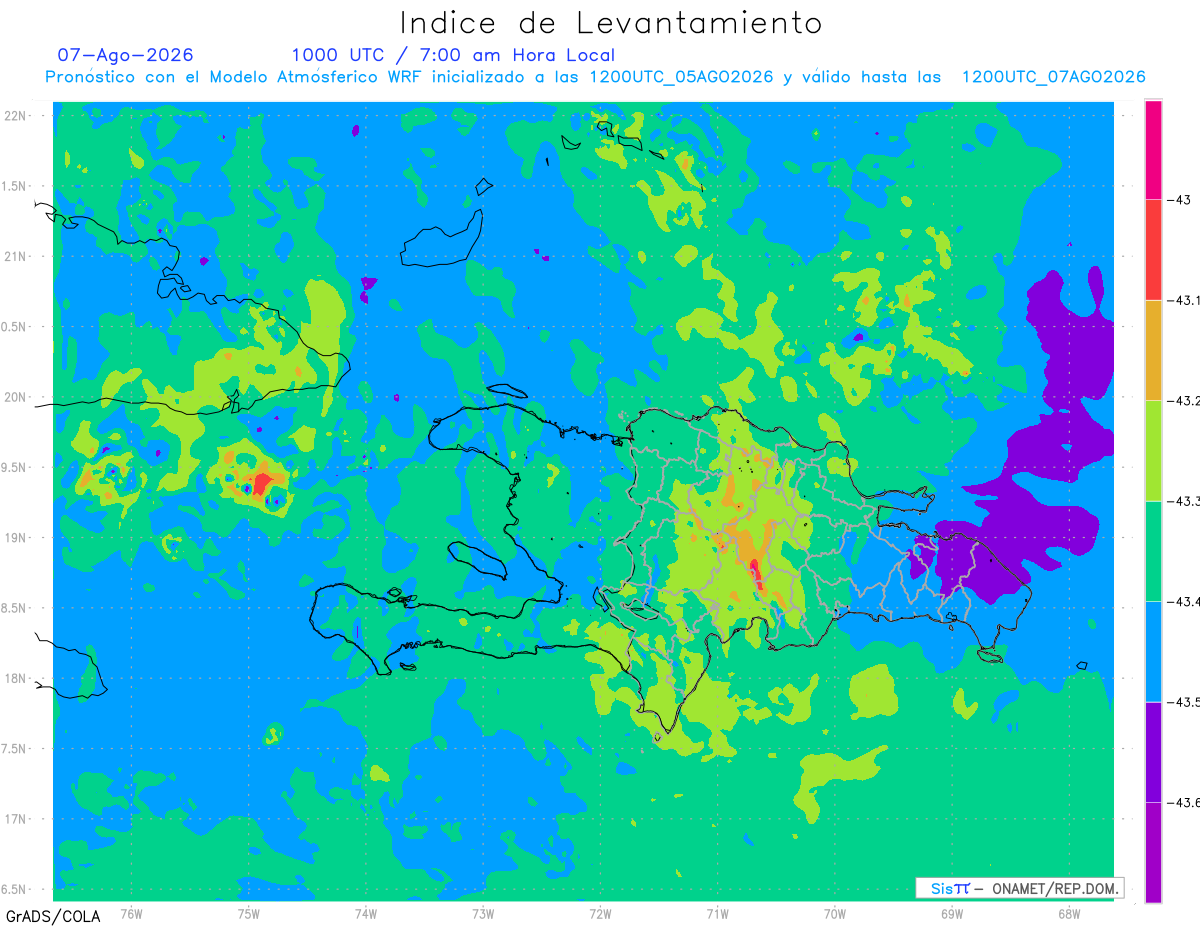Click the '74W' longitude label
The image size is (1200, 927).
coord(366,913)
